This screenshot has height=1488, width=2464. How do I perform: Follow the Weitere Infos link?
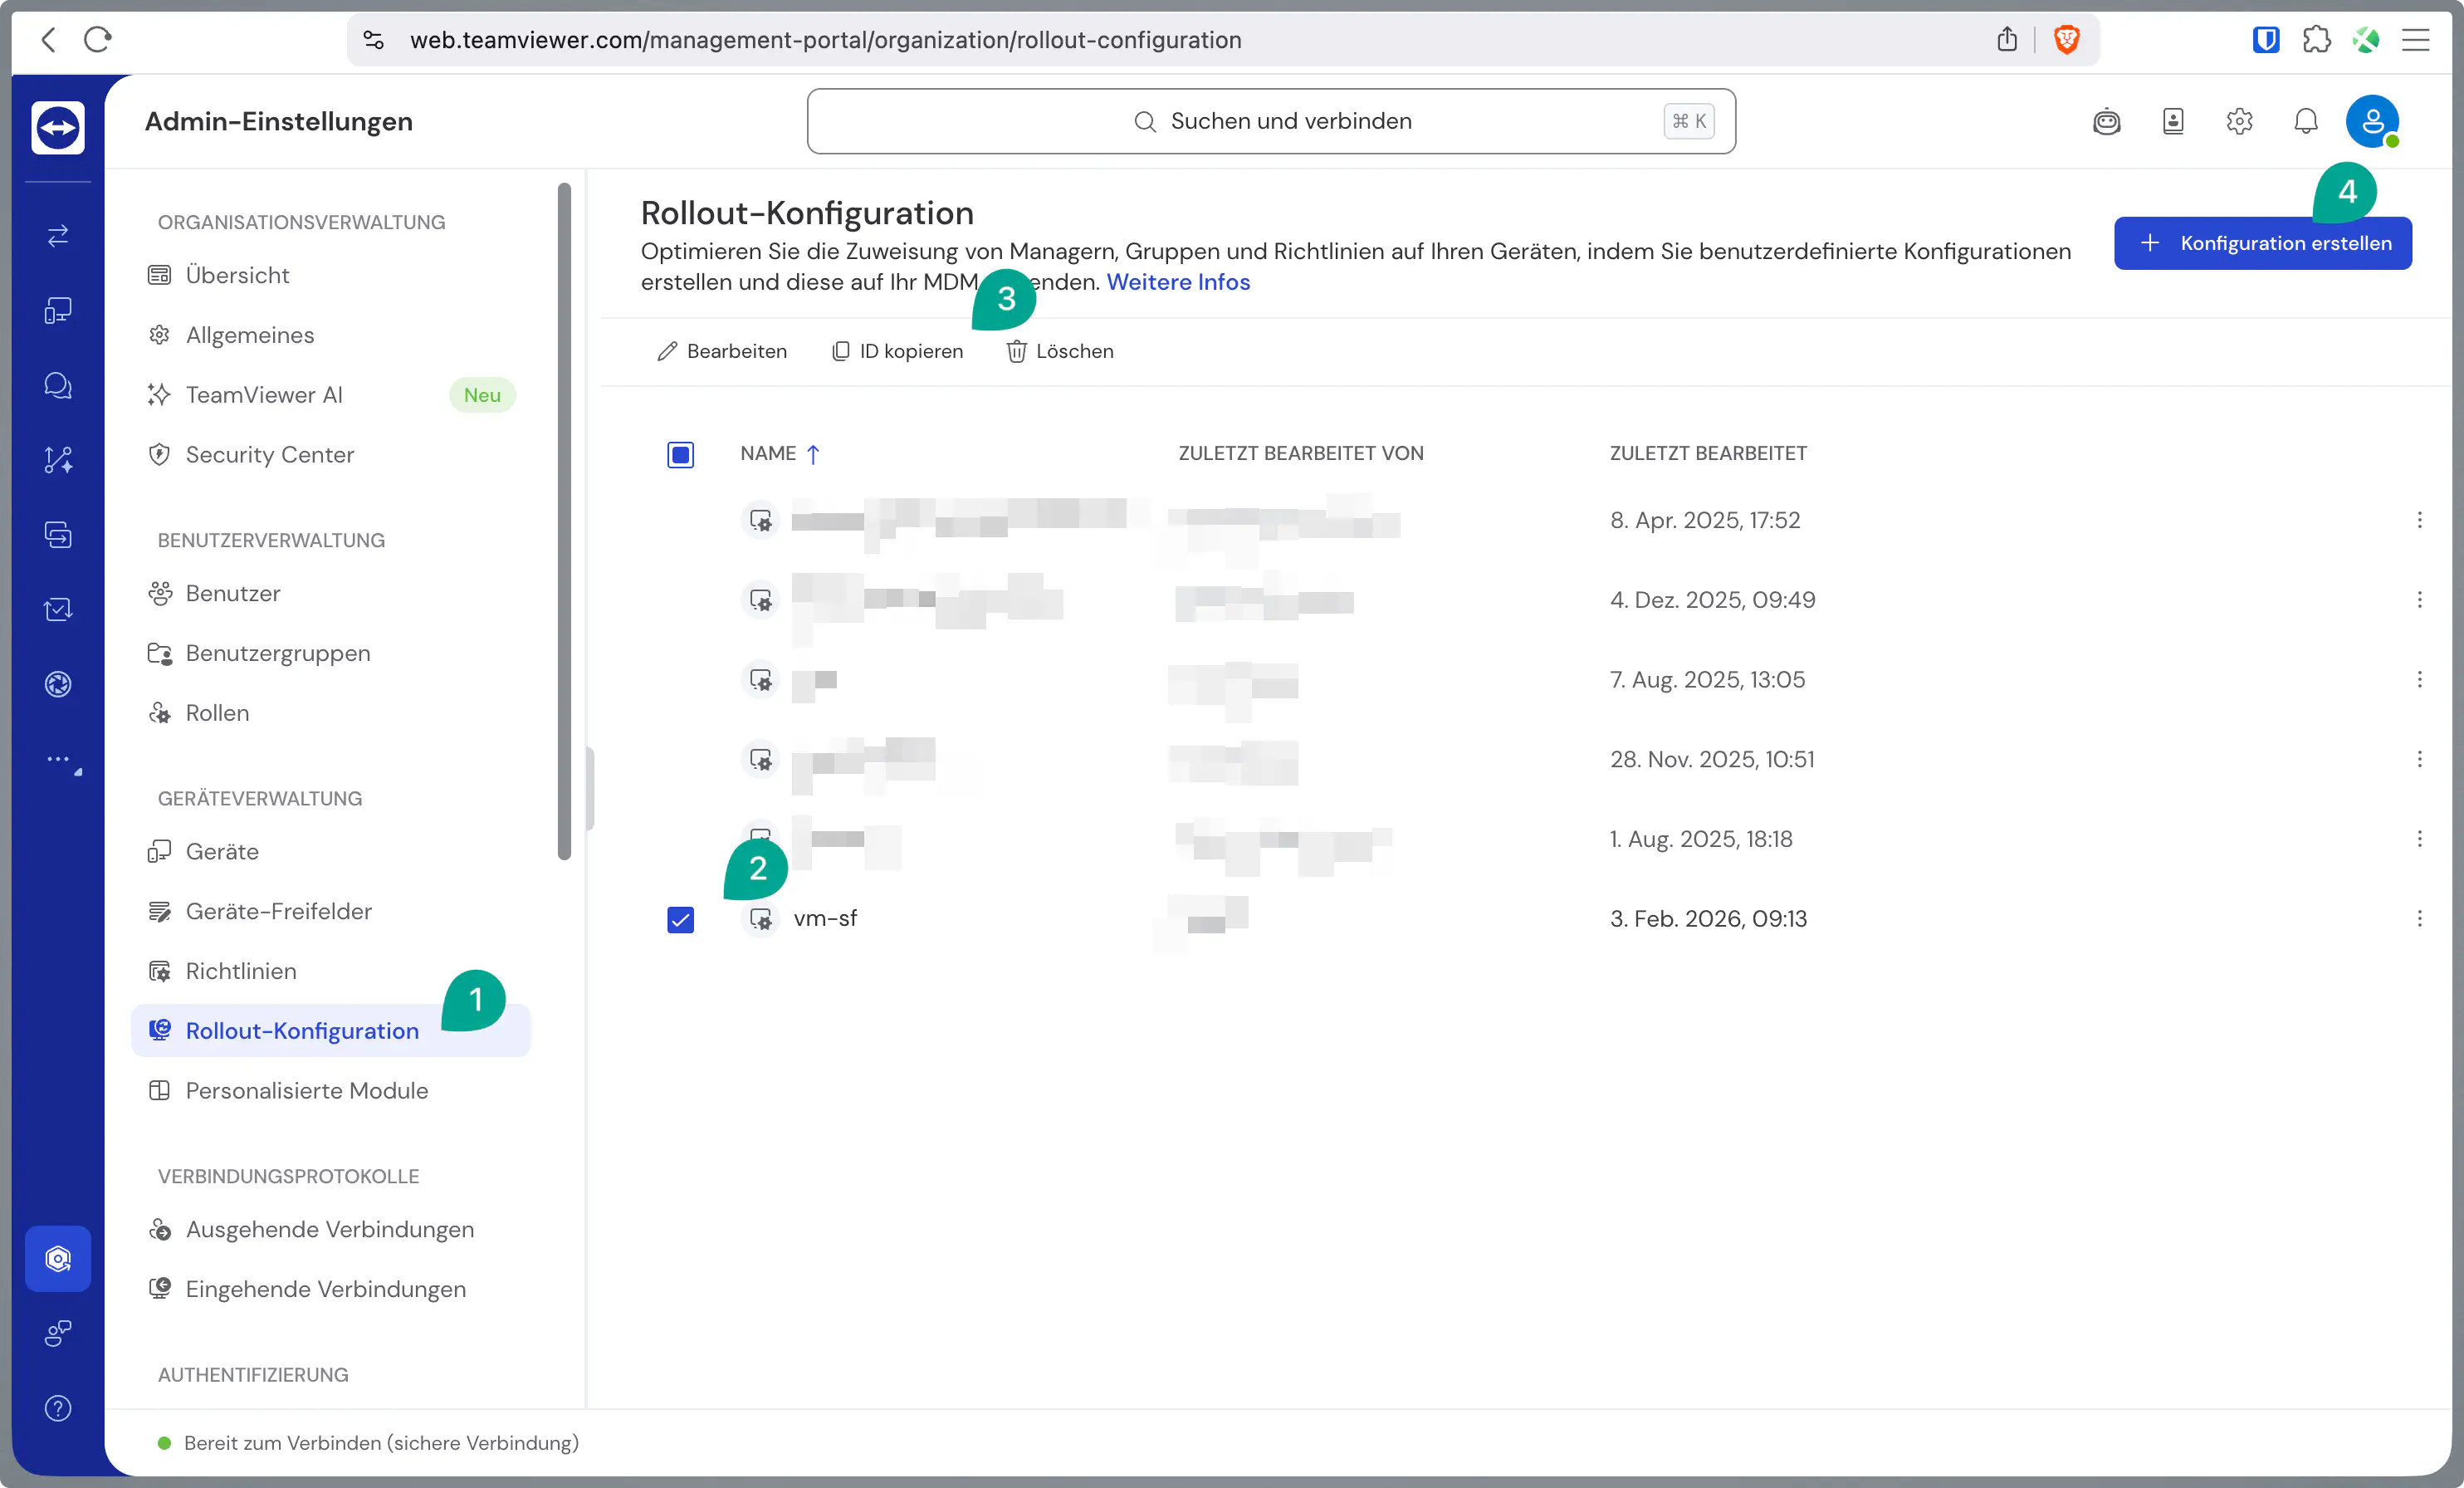tap(1177, 282)
